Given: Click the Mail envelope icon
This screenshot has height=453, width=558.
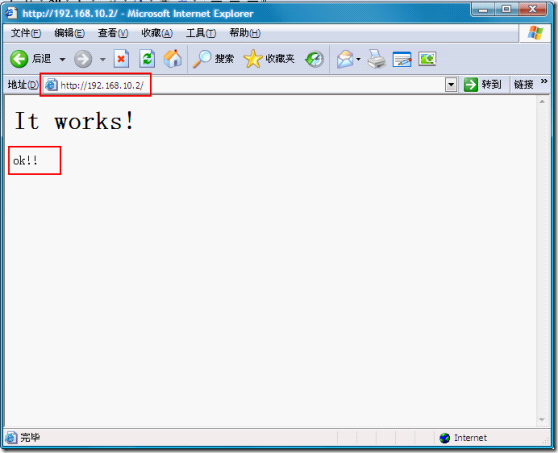Looking at the screenshot, I should [x=345, y=59].
